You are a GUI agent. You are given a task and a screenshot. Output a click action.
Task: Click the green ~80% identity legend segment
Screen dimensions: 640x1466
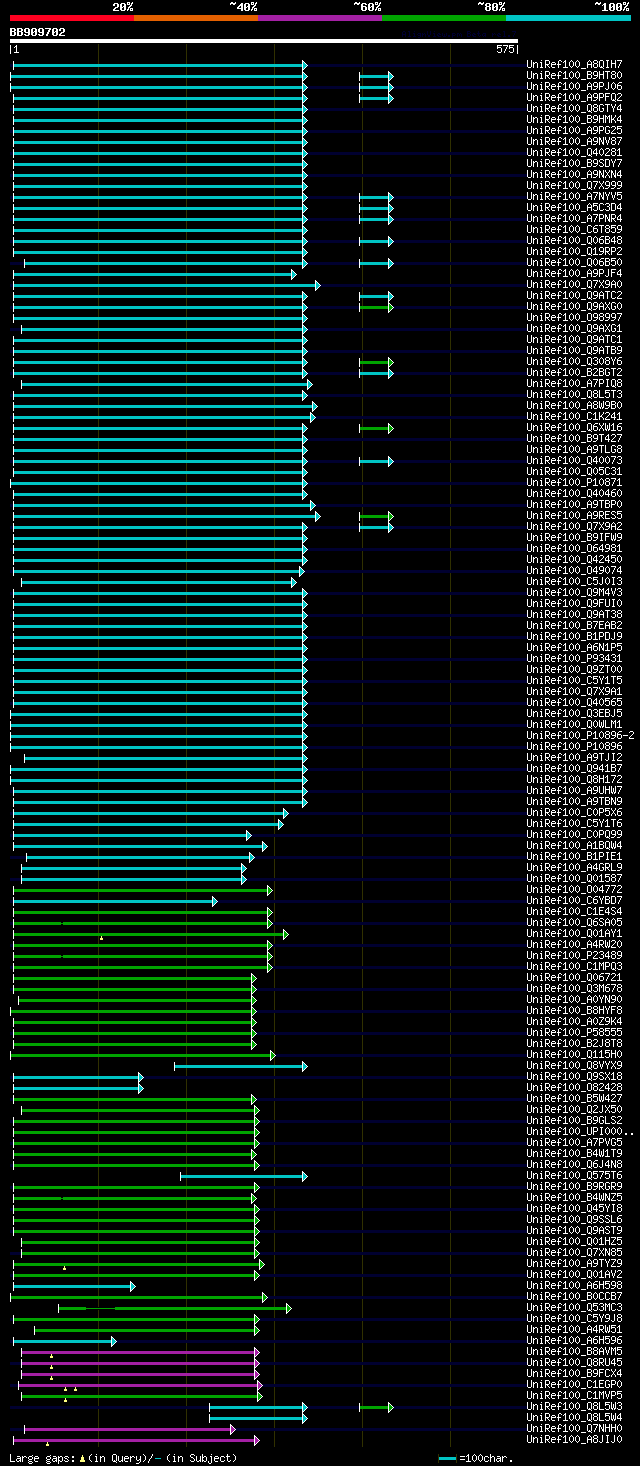pyautogui.click(x=443, y=18)
